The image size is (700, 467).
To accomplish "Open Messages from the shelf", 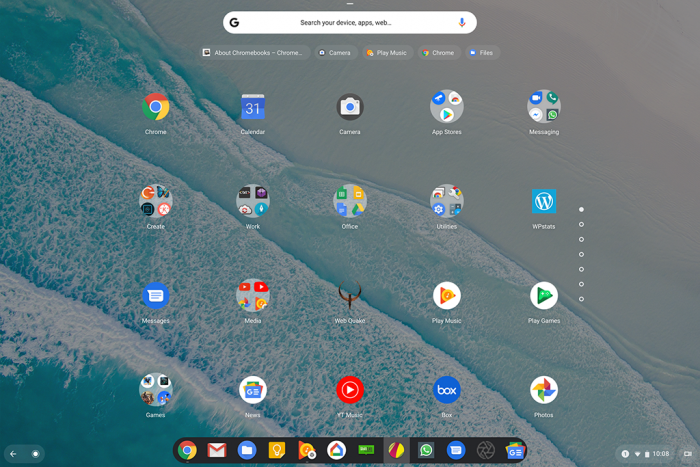I will coord(456,450).
